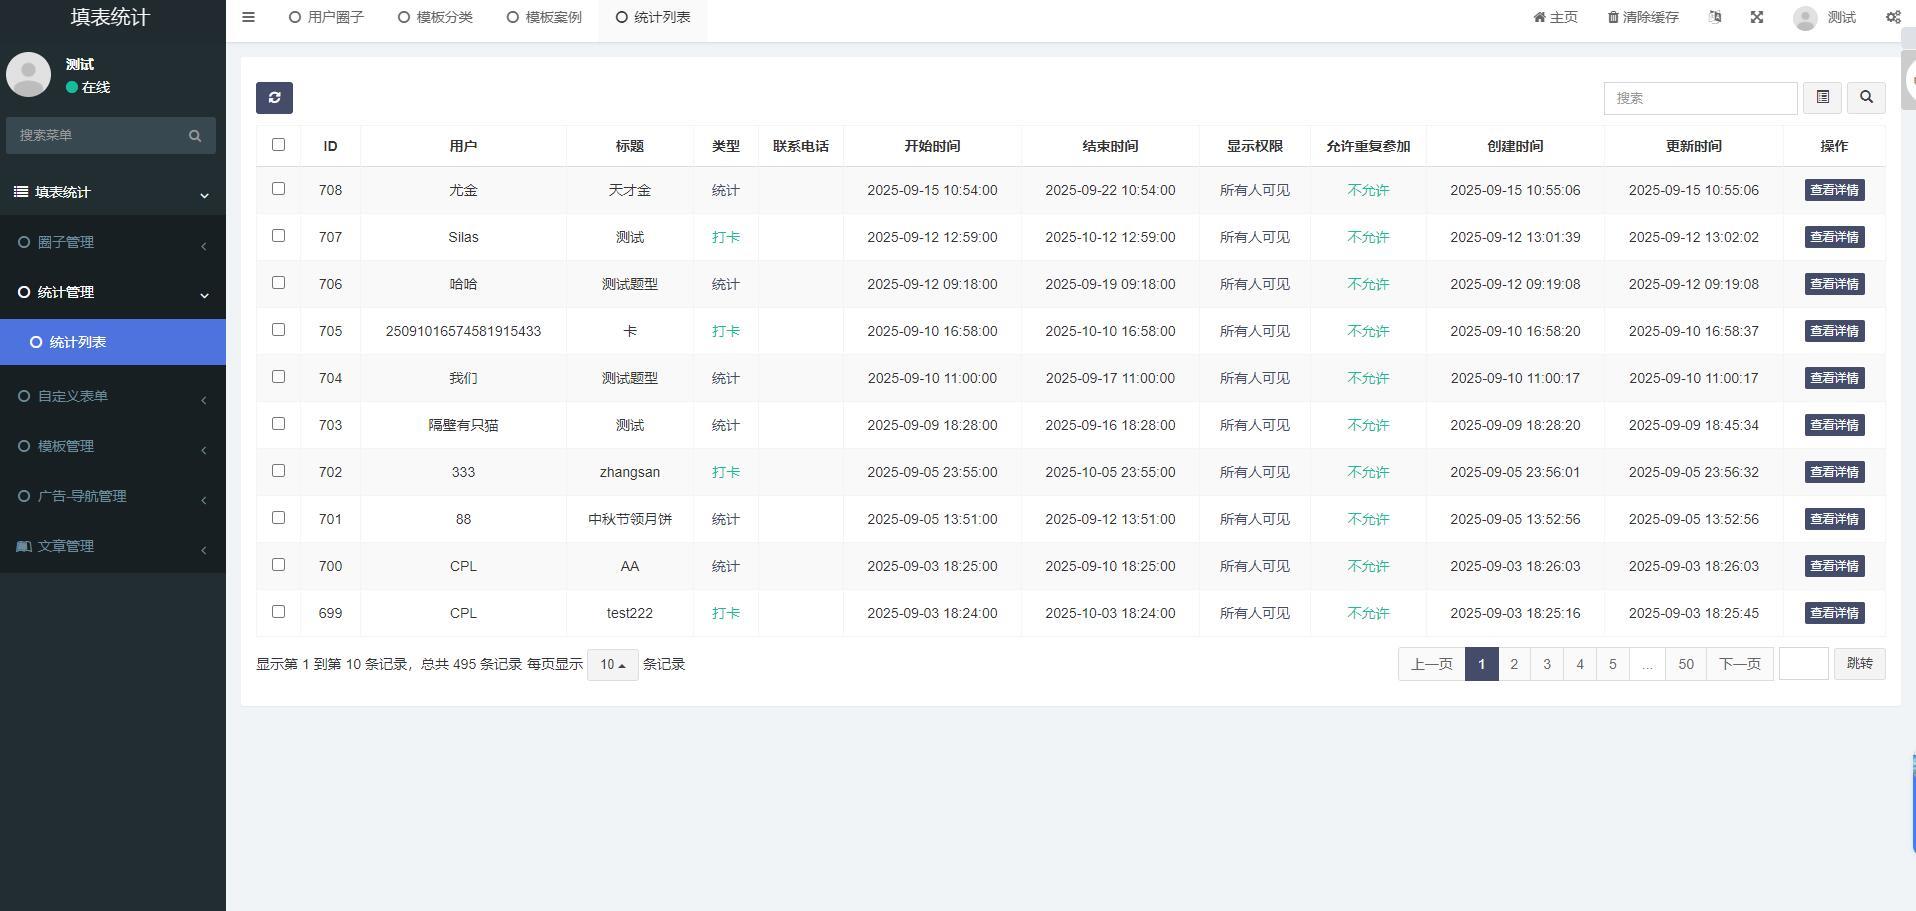
Task: Click the 下一页 pagination button
Action: 1738,664
